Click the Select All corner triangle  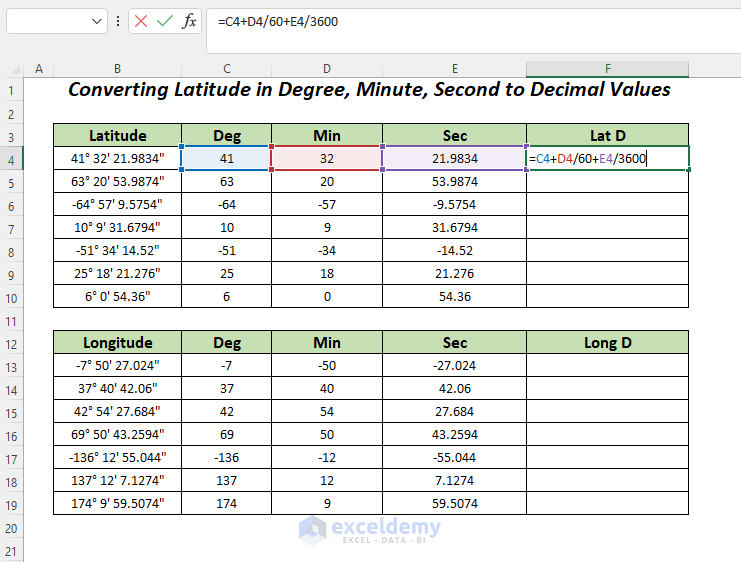point(14,69)
